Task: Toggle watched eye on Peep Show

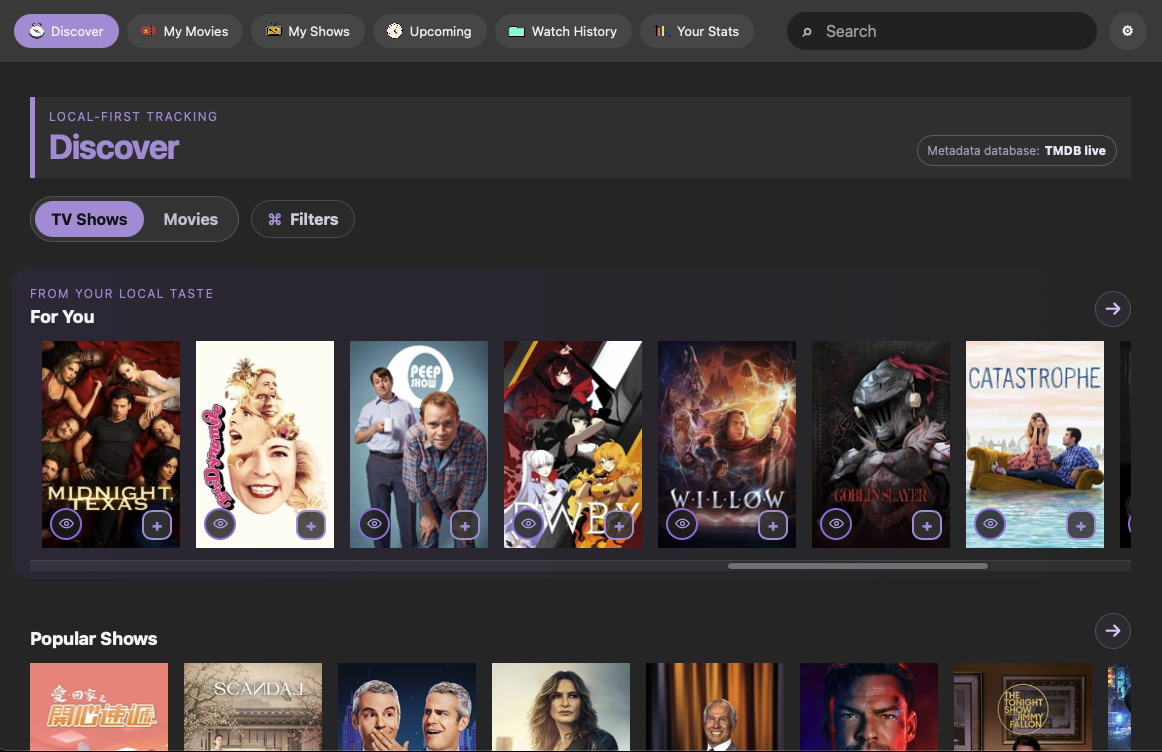Action: tap(374, 524)
